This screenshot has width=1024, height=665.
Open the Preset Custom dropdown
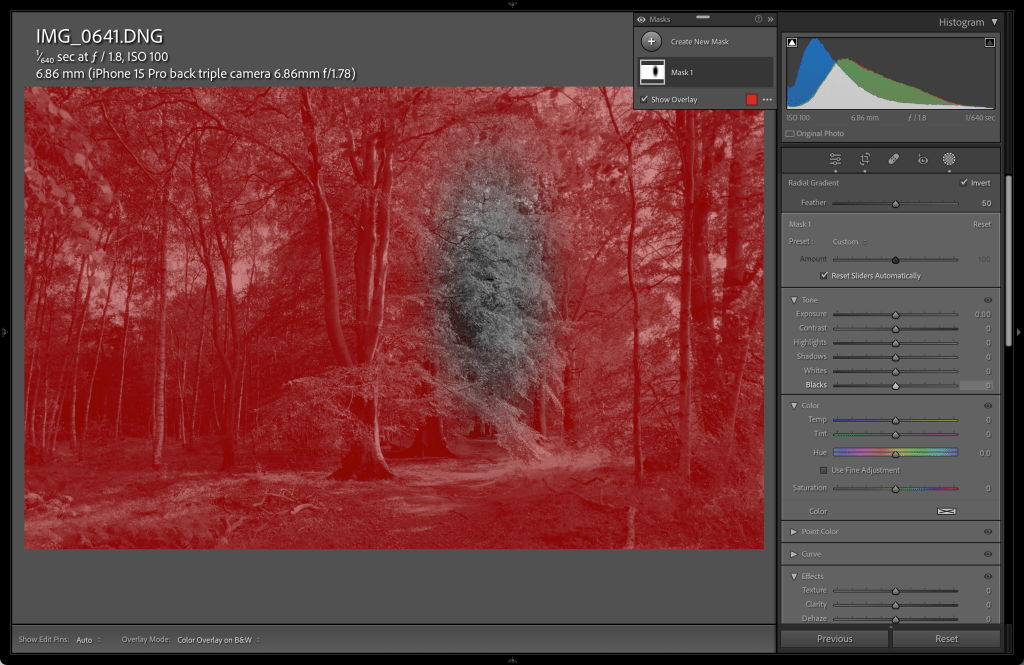pyautogui.click(x=846, y=241)
